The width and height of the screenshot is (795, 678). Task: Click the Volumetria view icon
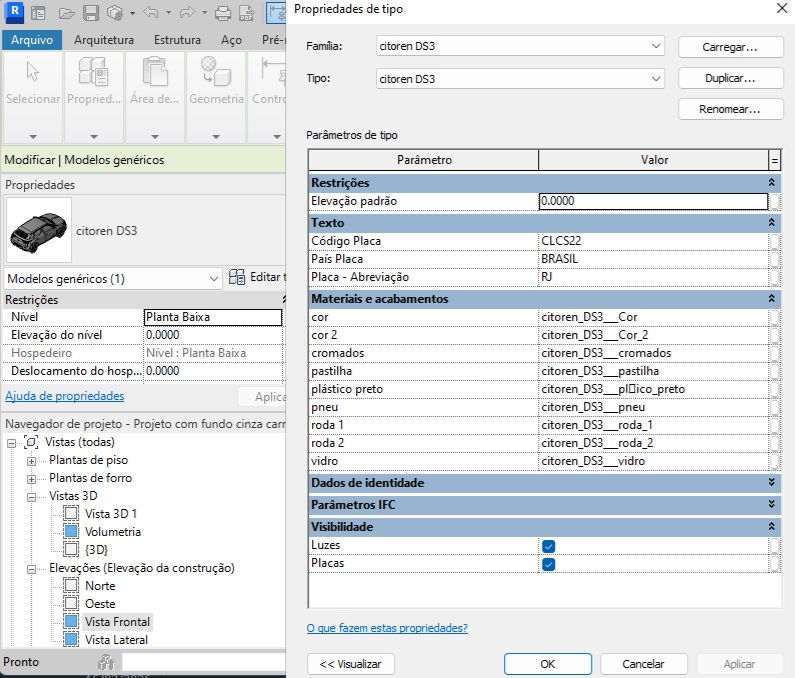tap(71, 531)
